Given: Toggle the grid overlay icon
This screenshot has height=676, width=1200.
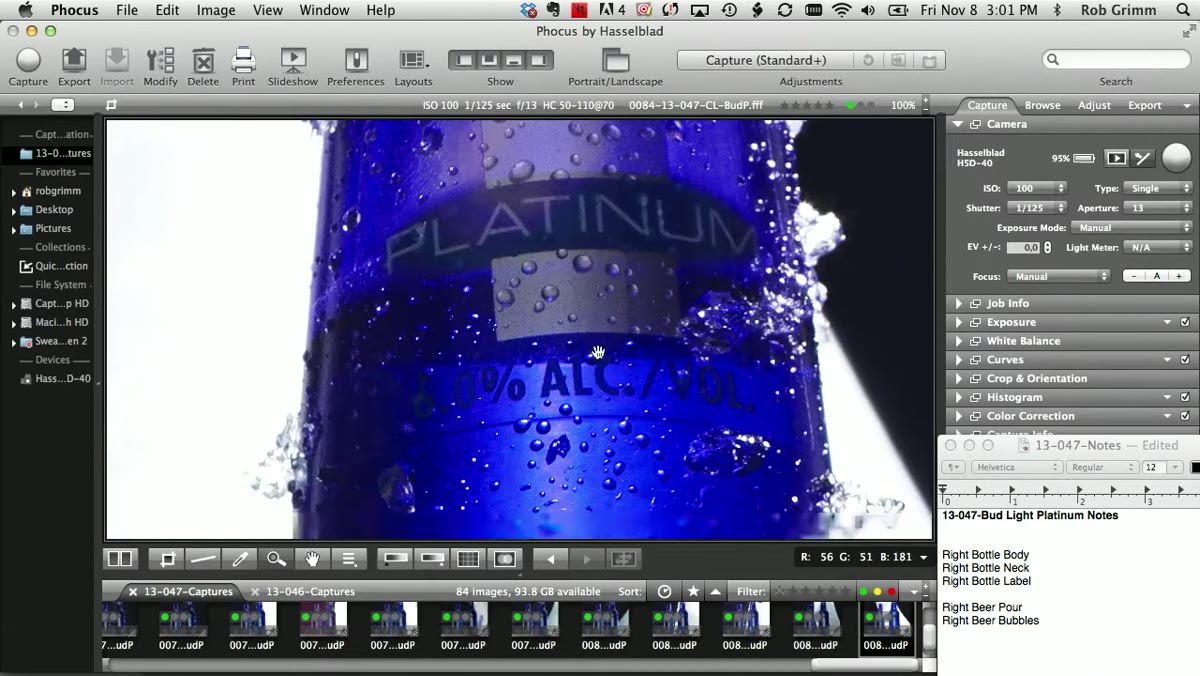Looking at the screenshot, I should click(x=468, y=559).
